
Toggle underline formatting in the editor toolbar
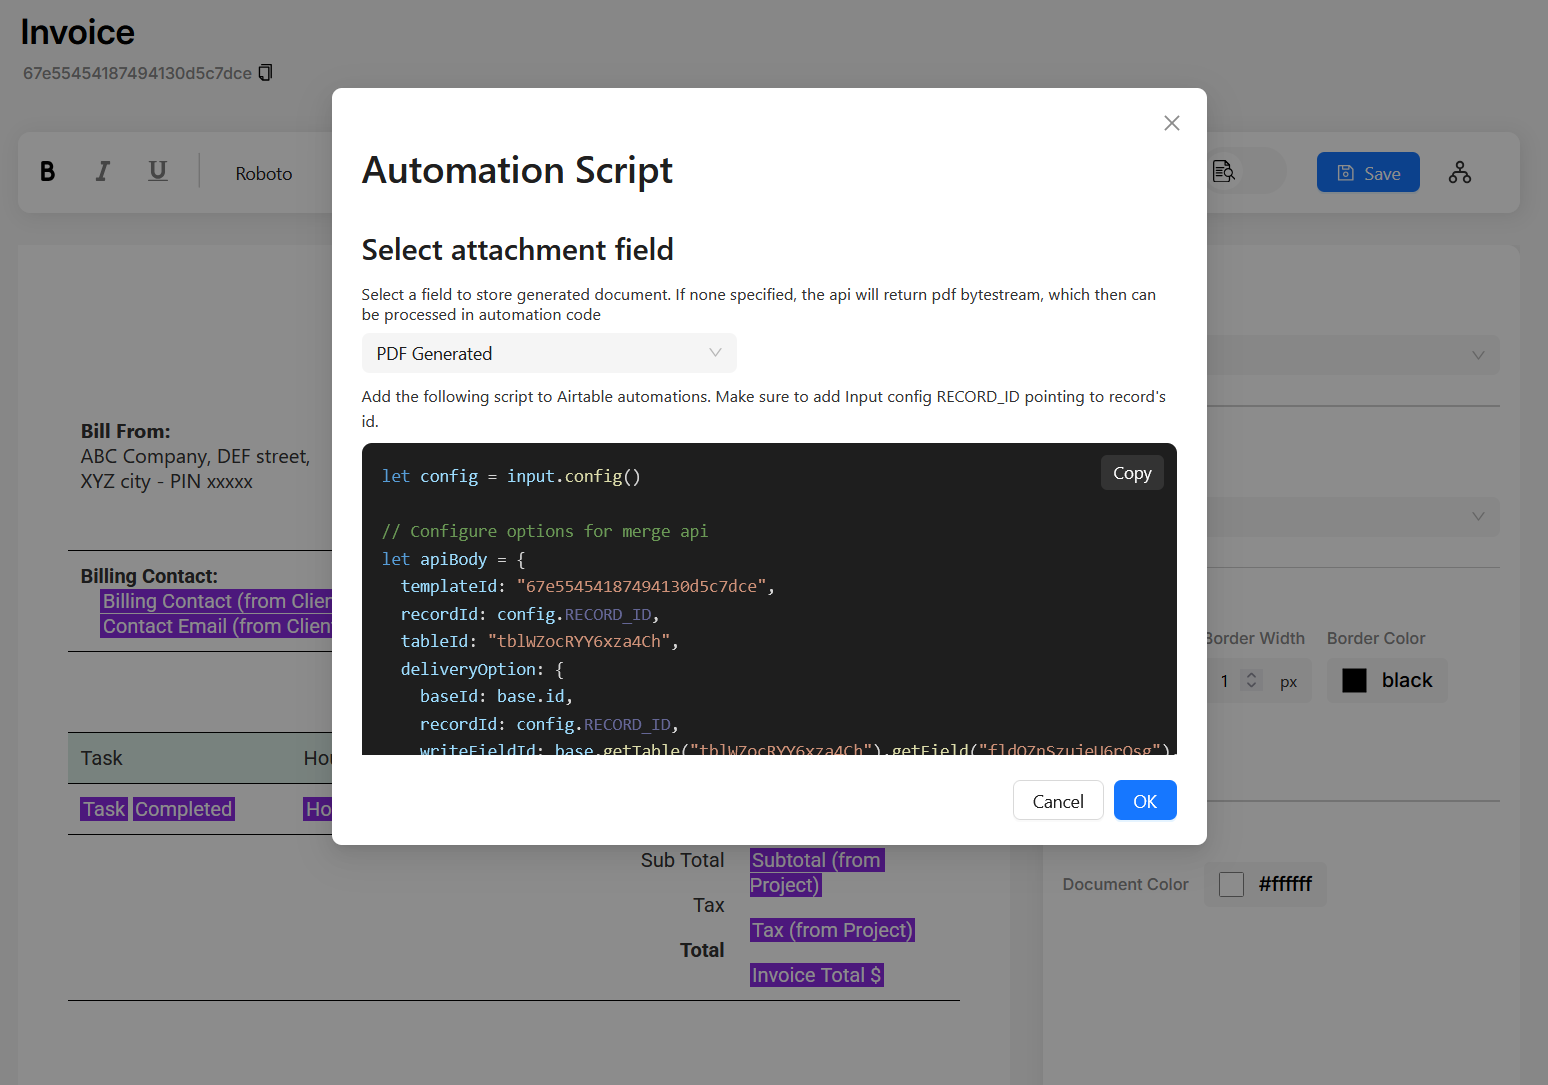(157, 172)
